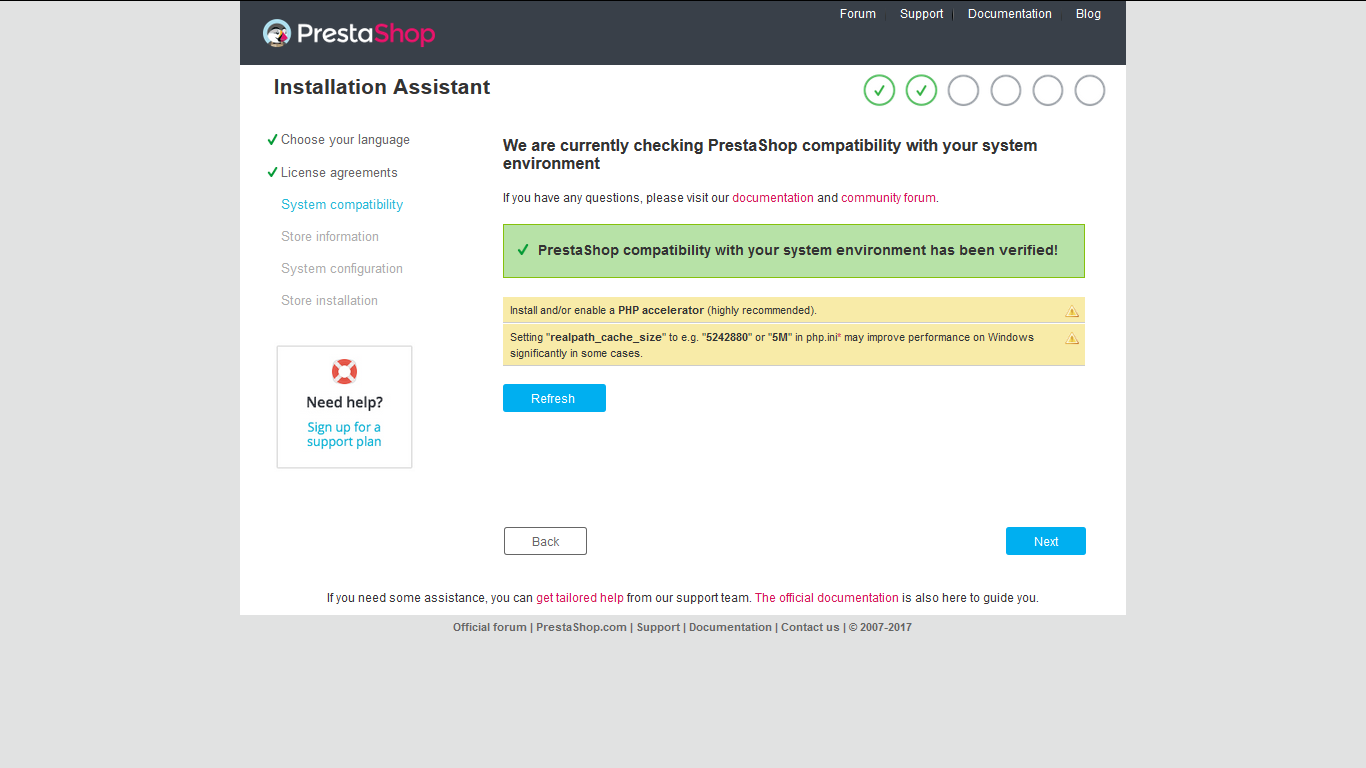1366x768 pixels.
Task: Click the third step progress circle
Action: [x=963, y=90]
